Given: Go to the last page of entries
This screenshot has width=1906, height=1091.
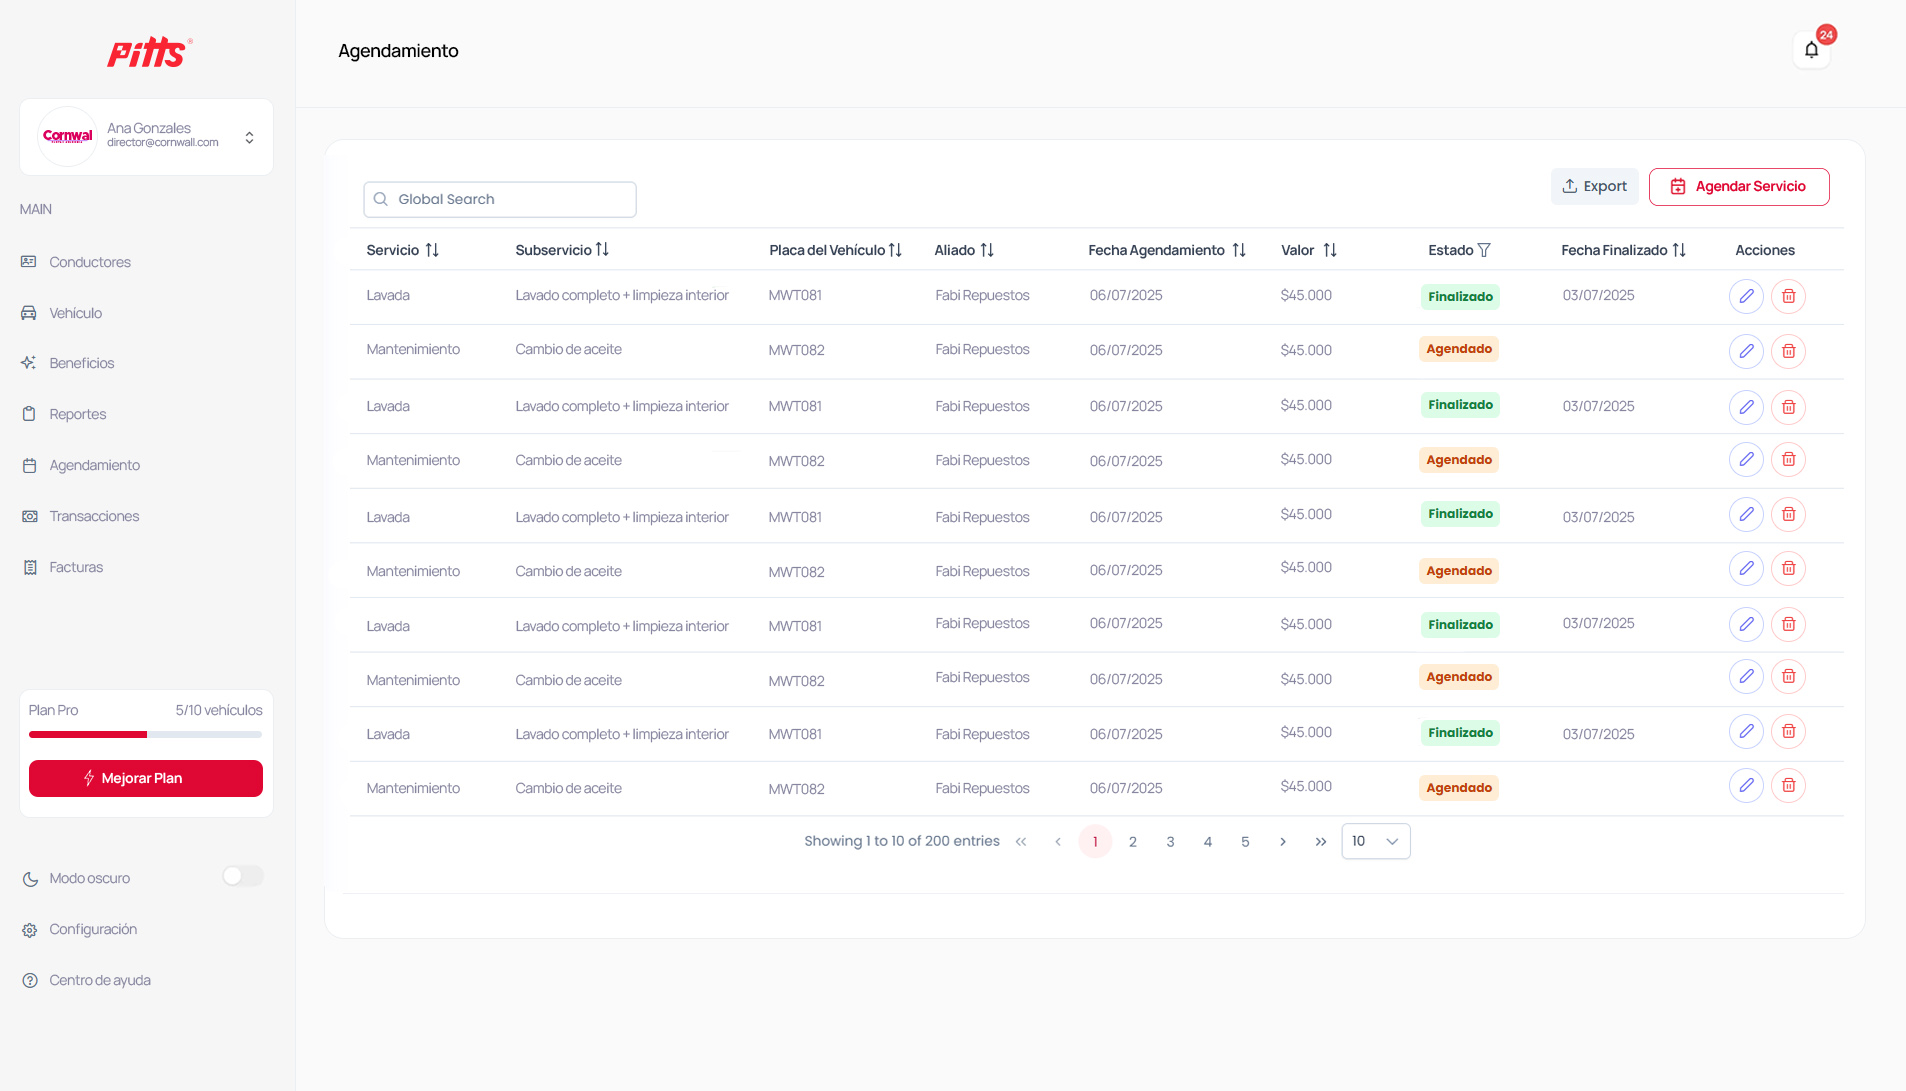Looking at the screenshot, I should [1320, 842].
